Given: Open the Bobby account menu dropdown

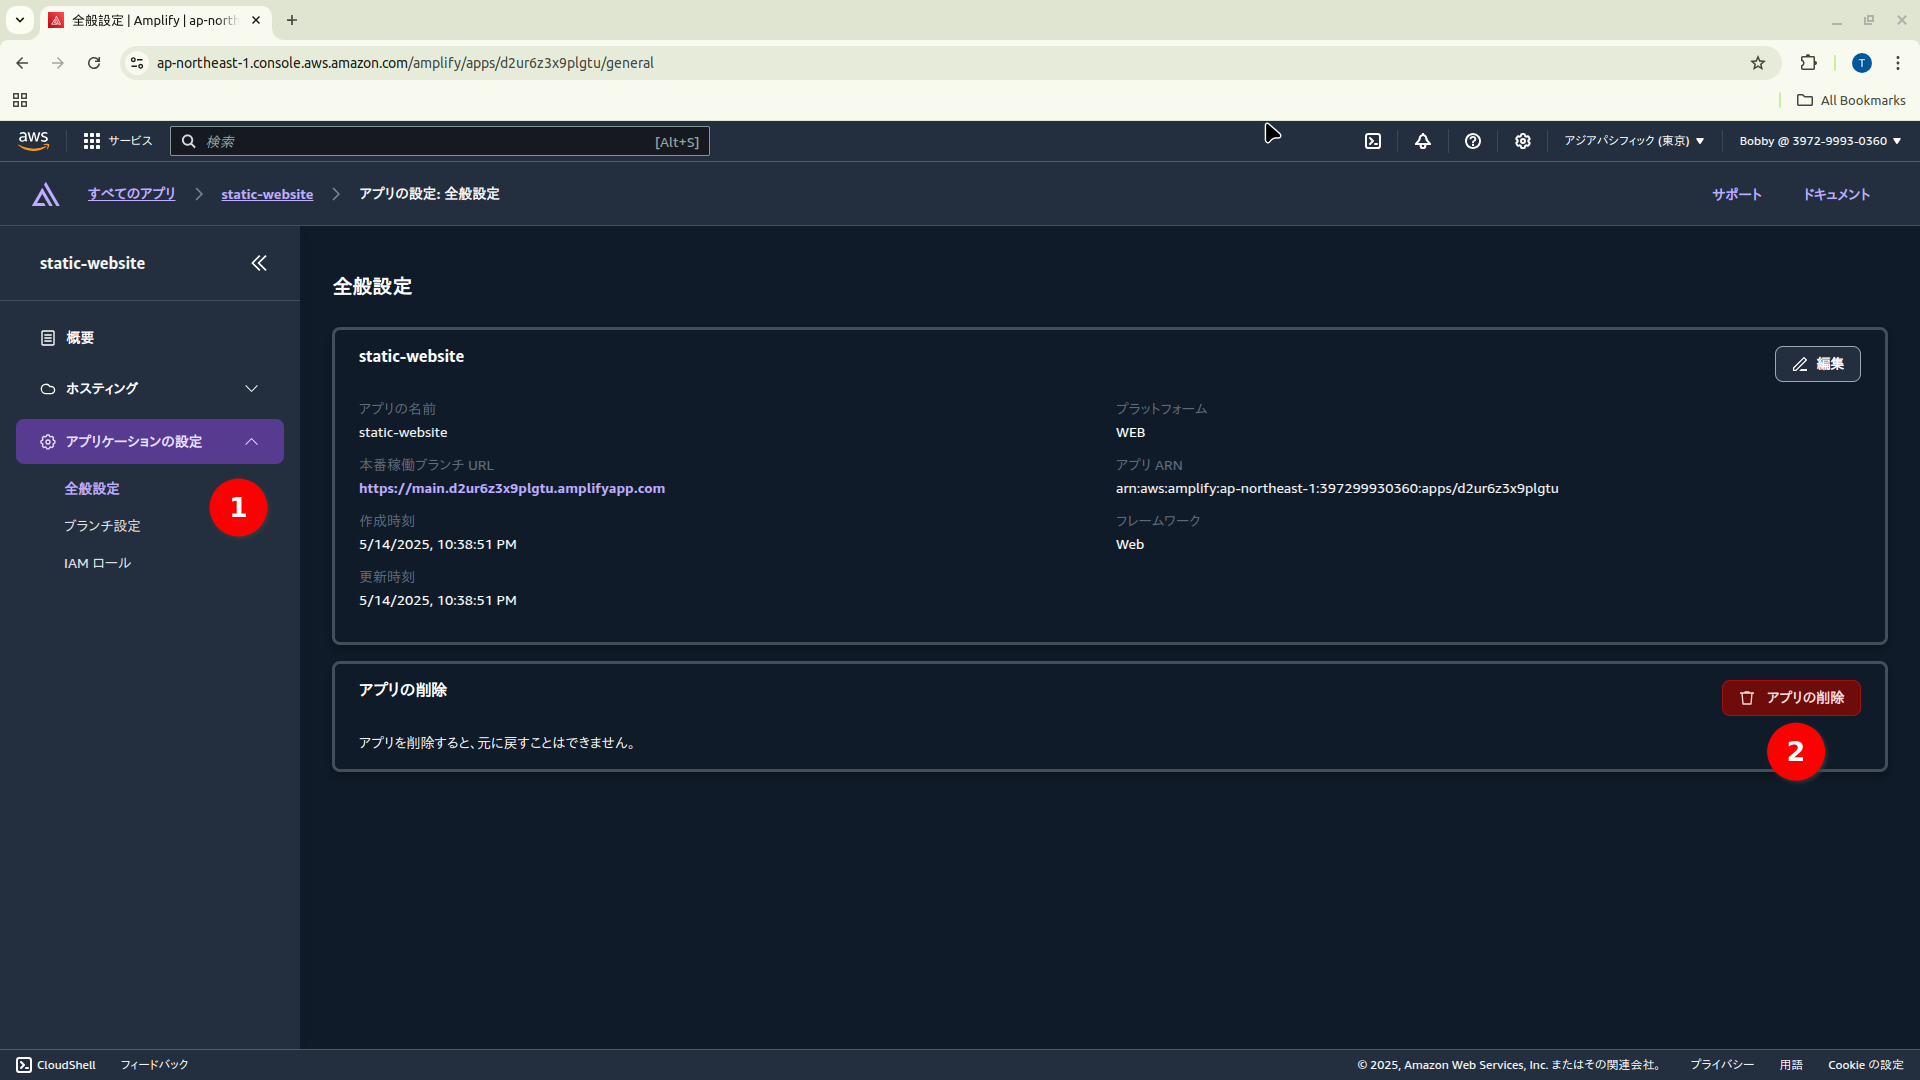Looking at the screenshot, I should (1820, 141).
